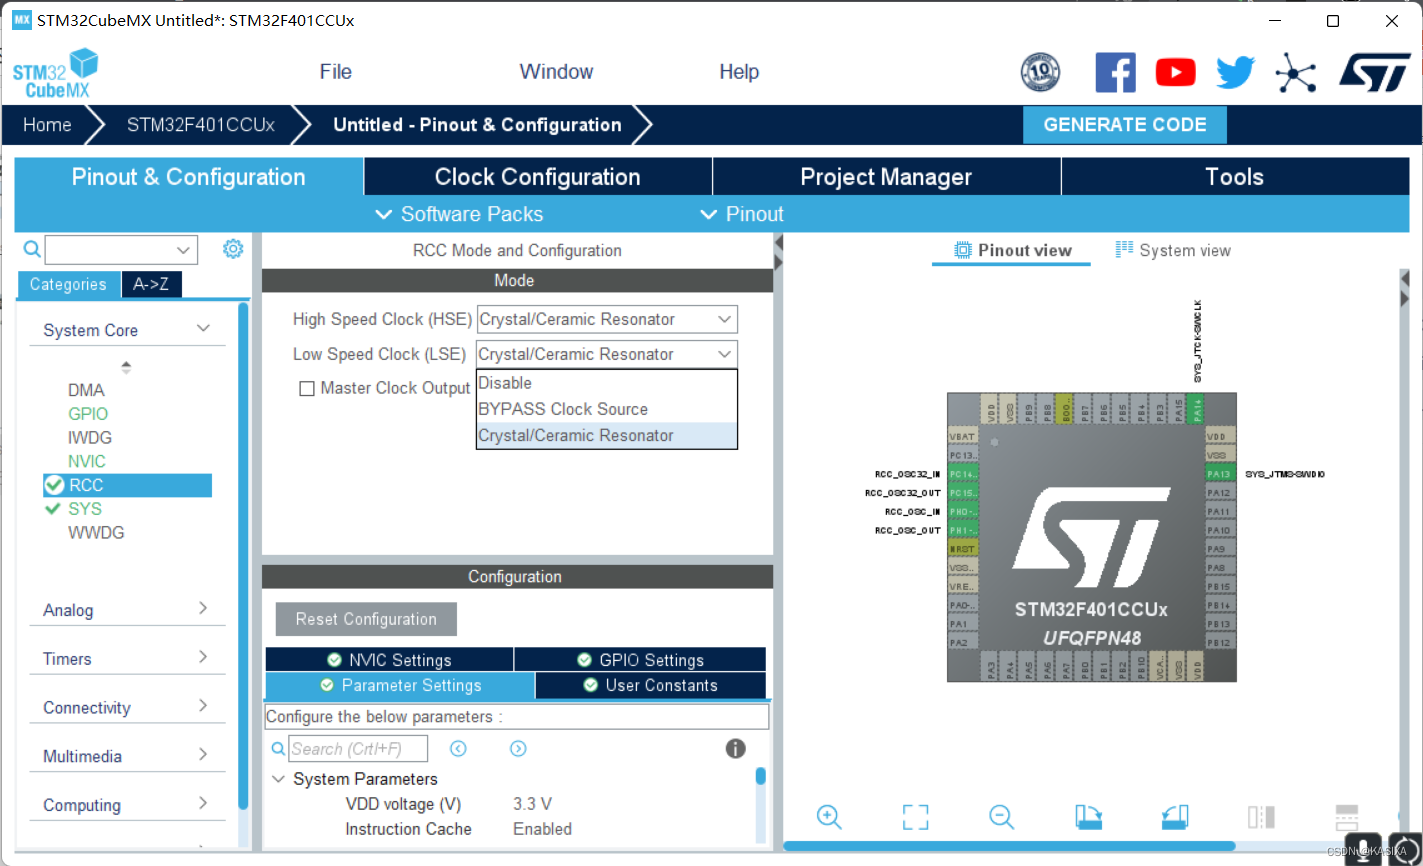
Task: Switch to A->Z category listing
Action: [x=151, y=285]
